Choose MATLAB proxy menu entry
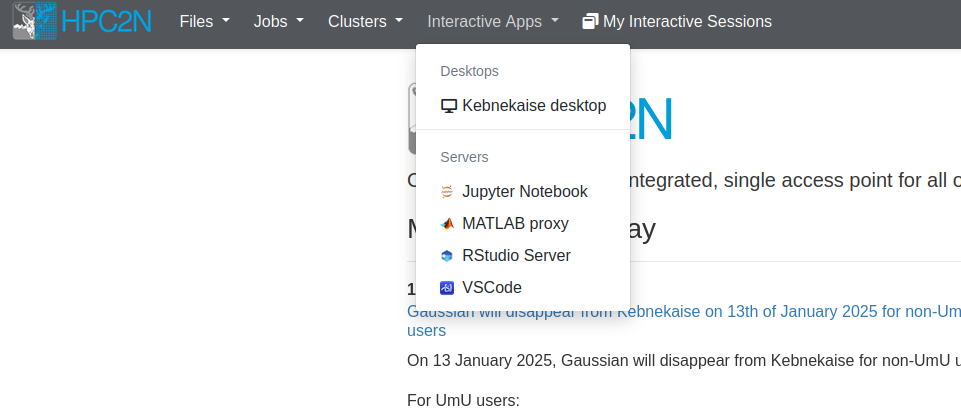Screen dimensions: 961x412 tap(523, 224)
